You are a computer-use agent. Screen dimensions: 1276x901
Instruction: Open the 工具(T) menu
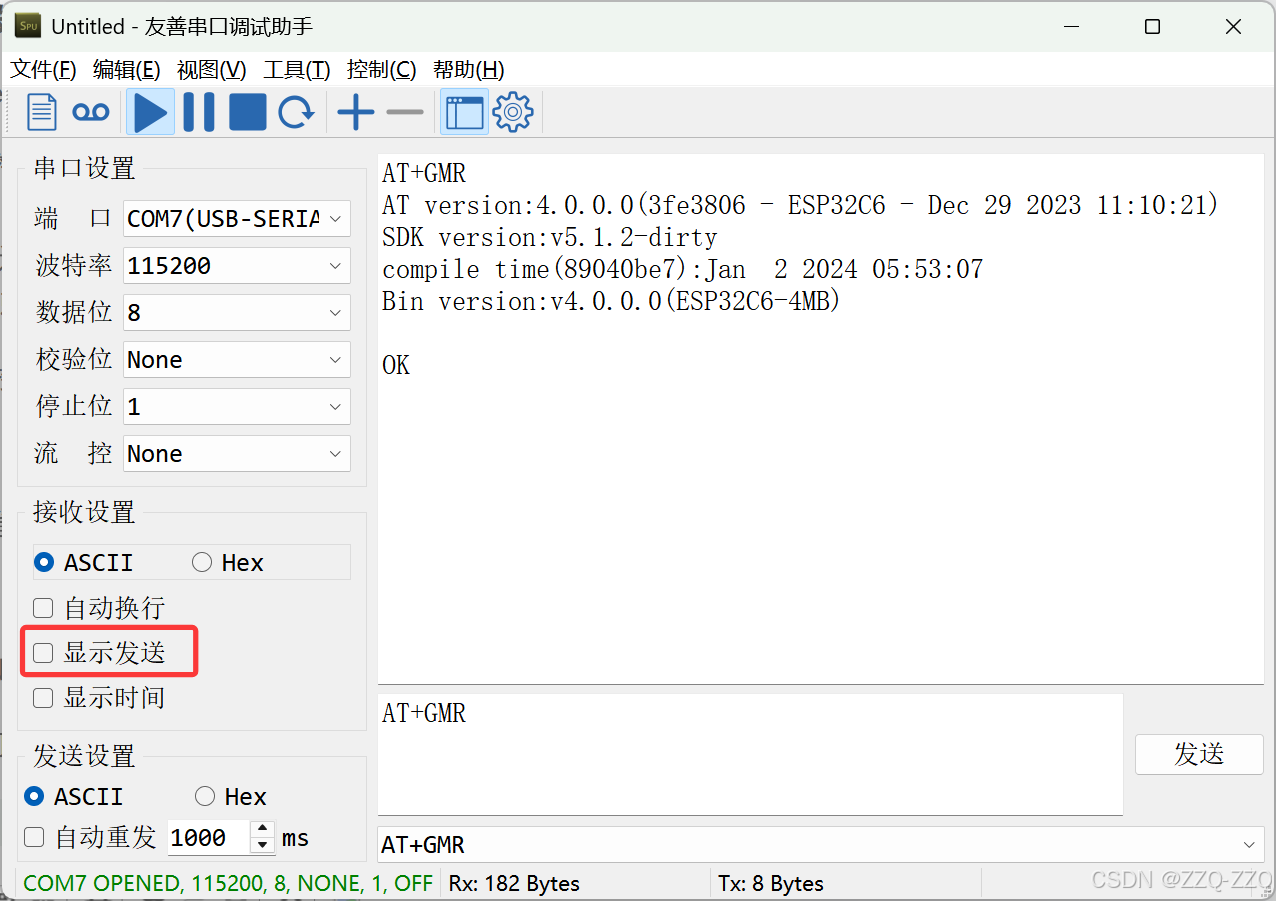(297, 70)
